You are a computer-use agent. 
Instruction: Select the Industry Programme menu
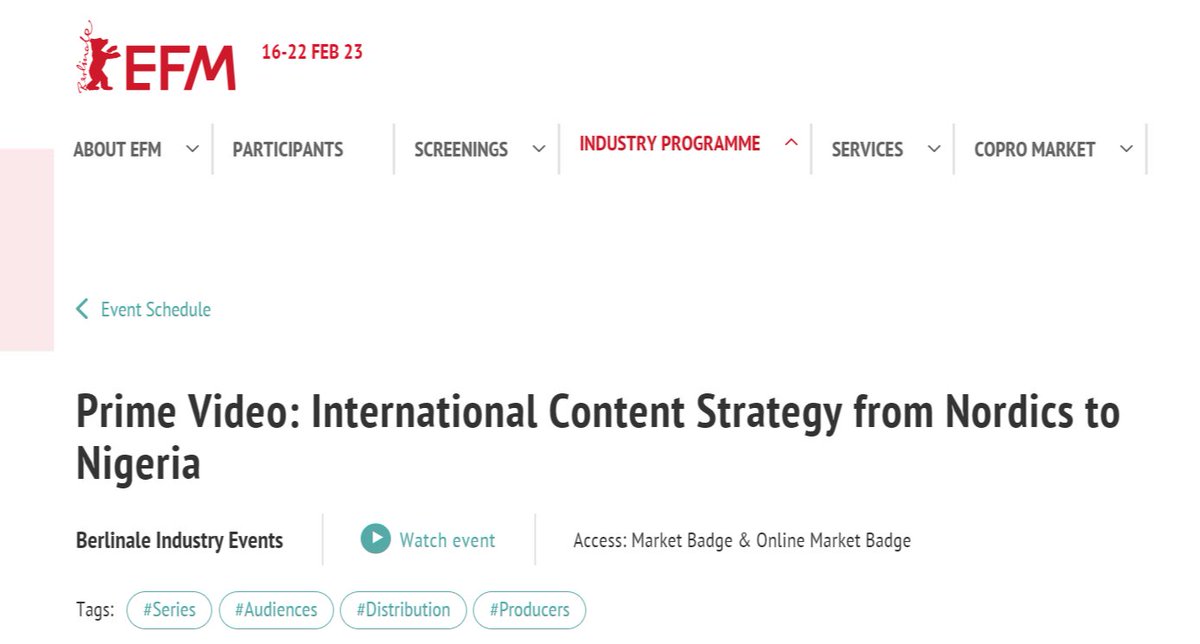click(670, 143)
